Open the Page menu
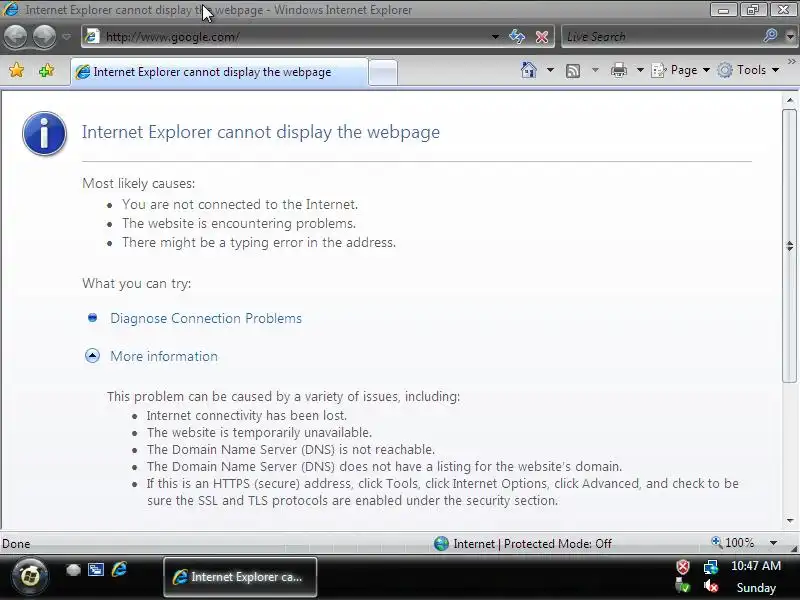 (x=681, y=70)
